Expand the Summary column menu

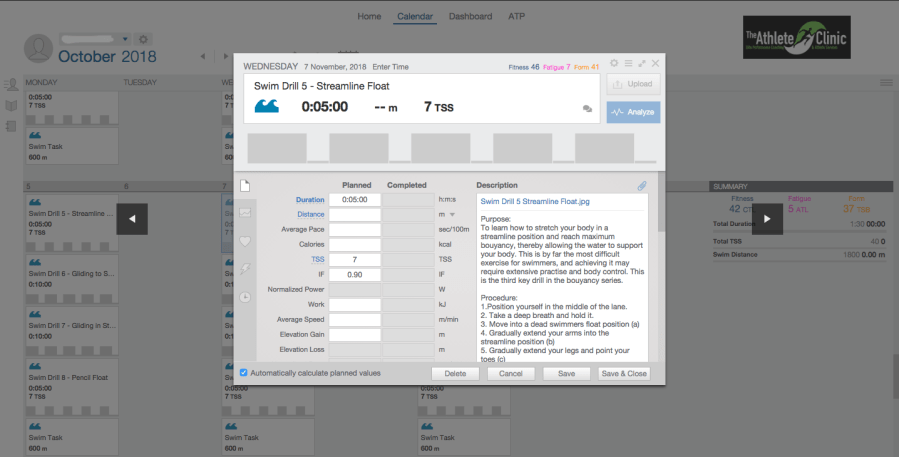[x=885, y=81]
